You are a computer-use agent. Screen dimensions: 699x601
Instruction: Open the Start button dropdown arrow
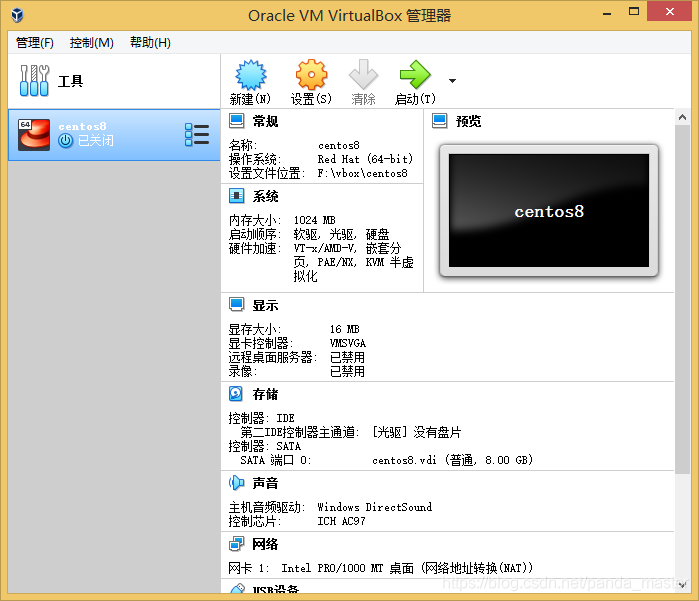[x=452, y=81]
